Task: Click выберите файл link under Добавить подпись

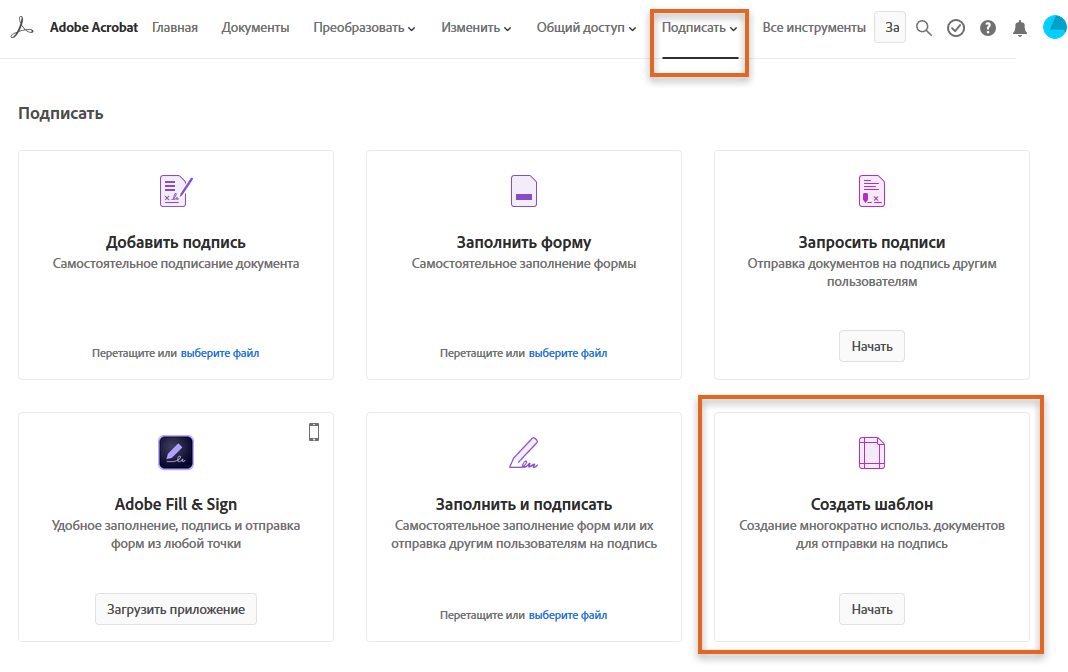Action: click(x=220, y=353)
